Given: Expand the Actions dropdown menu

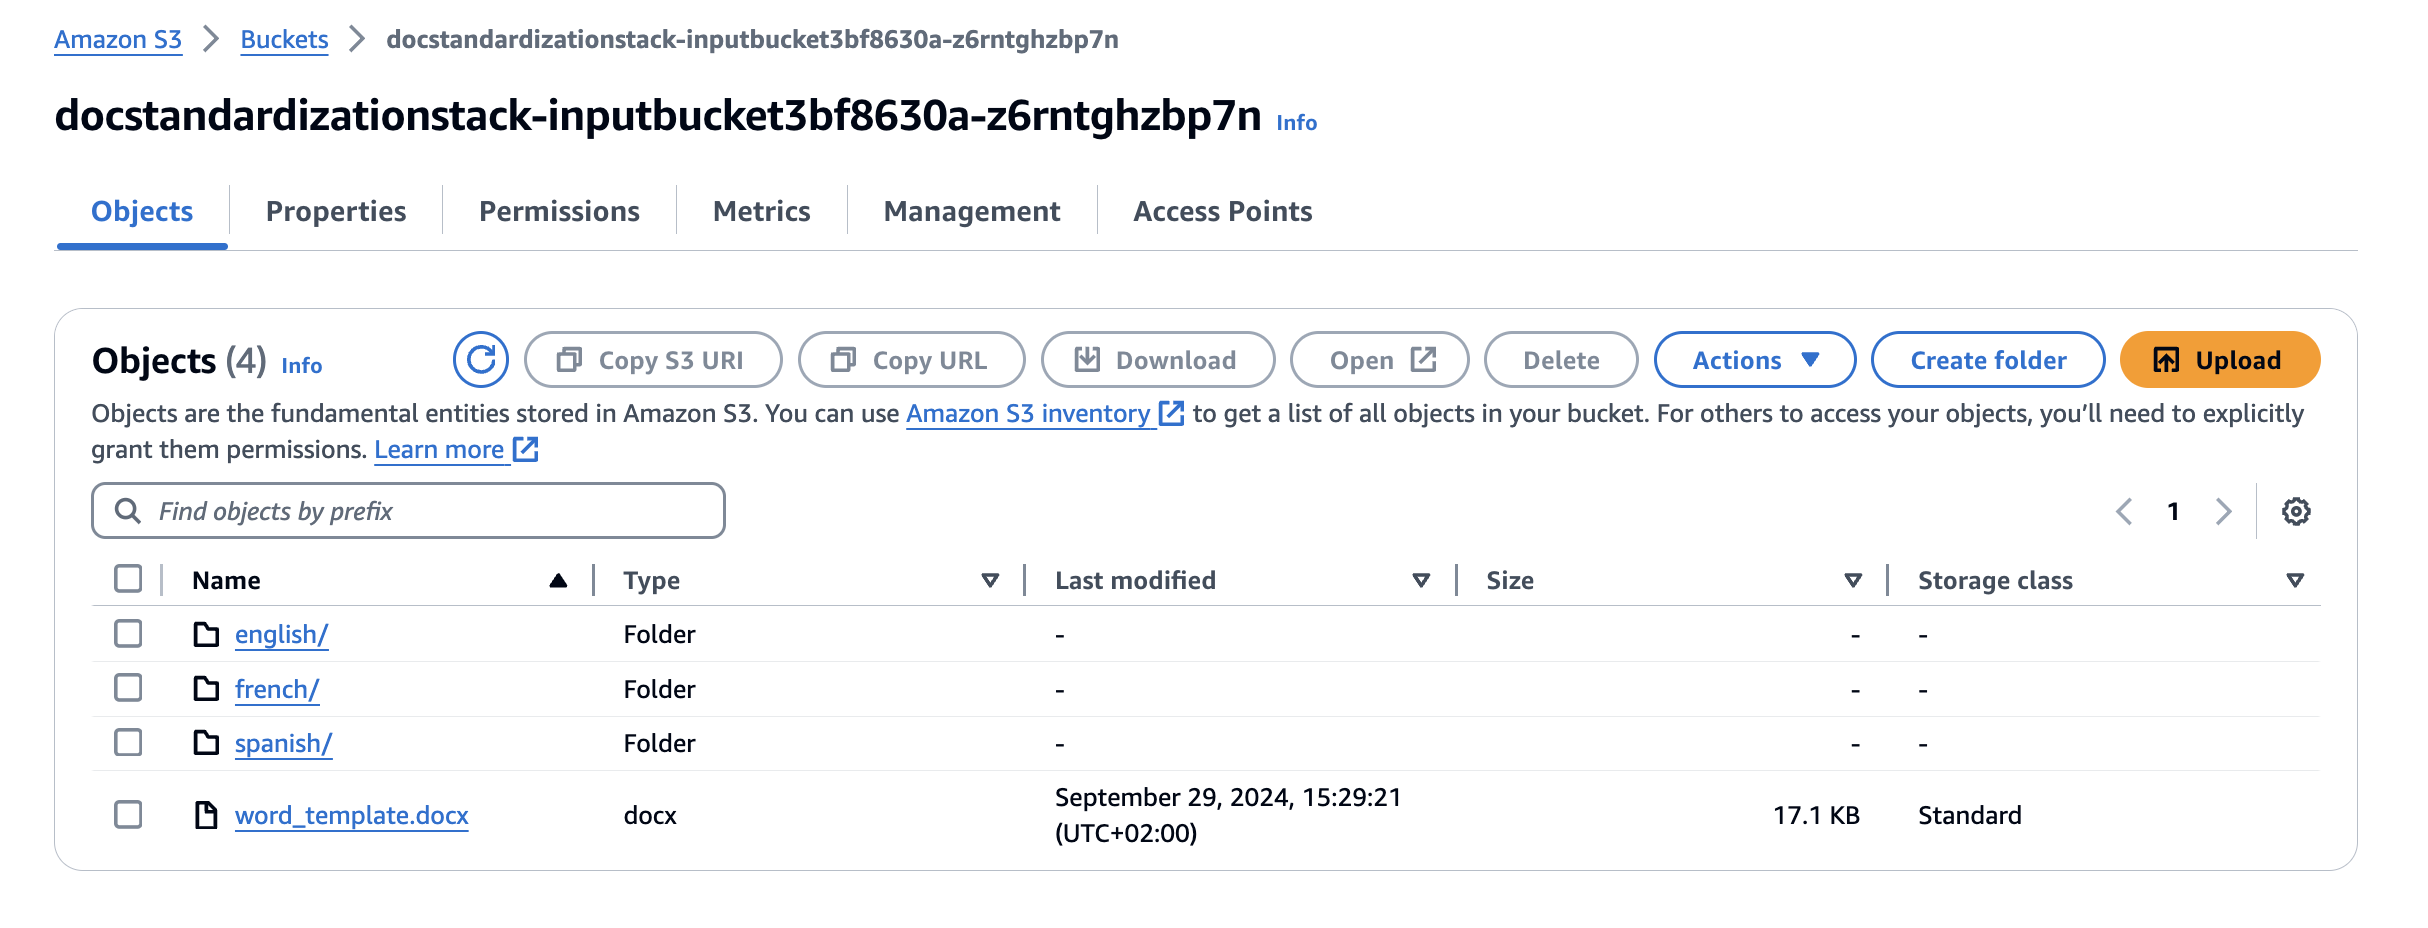Looking at the screenshot, I should [x=1754, y=360].
